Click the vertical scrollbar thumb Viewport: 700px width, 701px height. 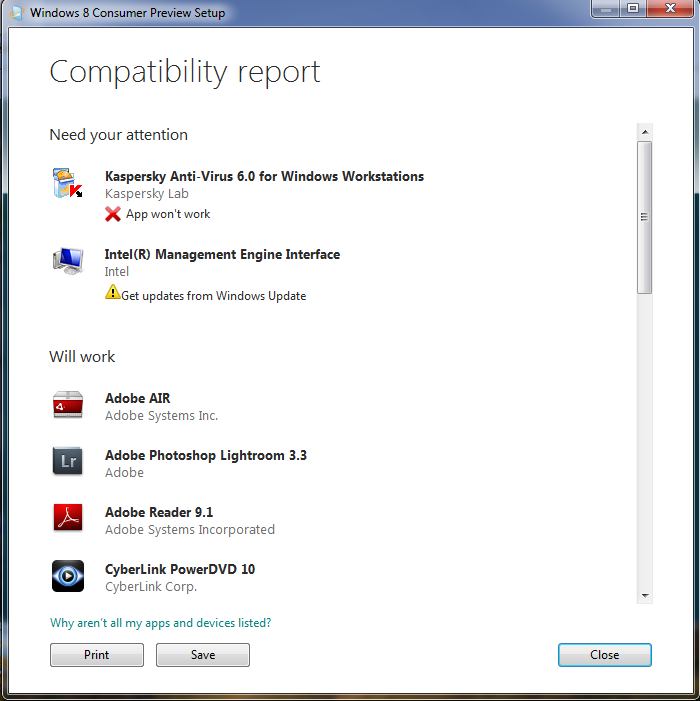tap(645, 217)
